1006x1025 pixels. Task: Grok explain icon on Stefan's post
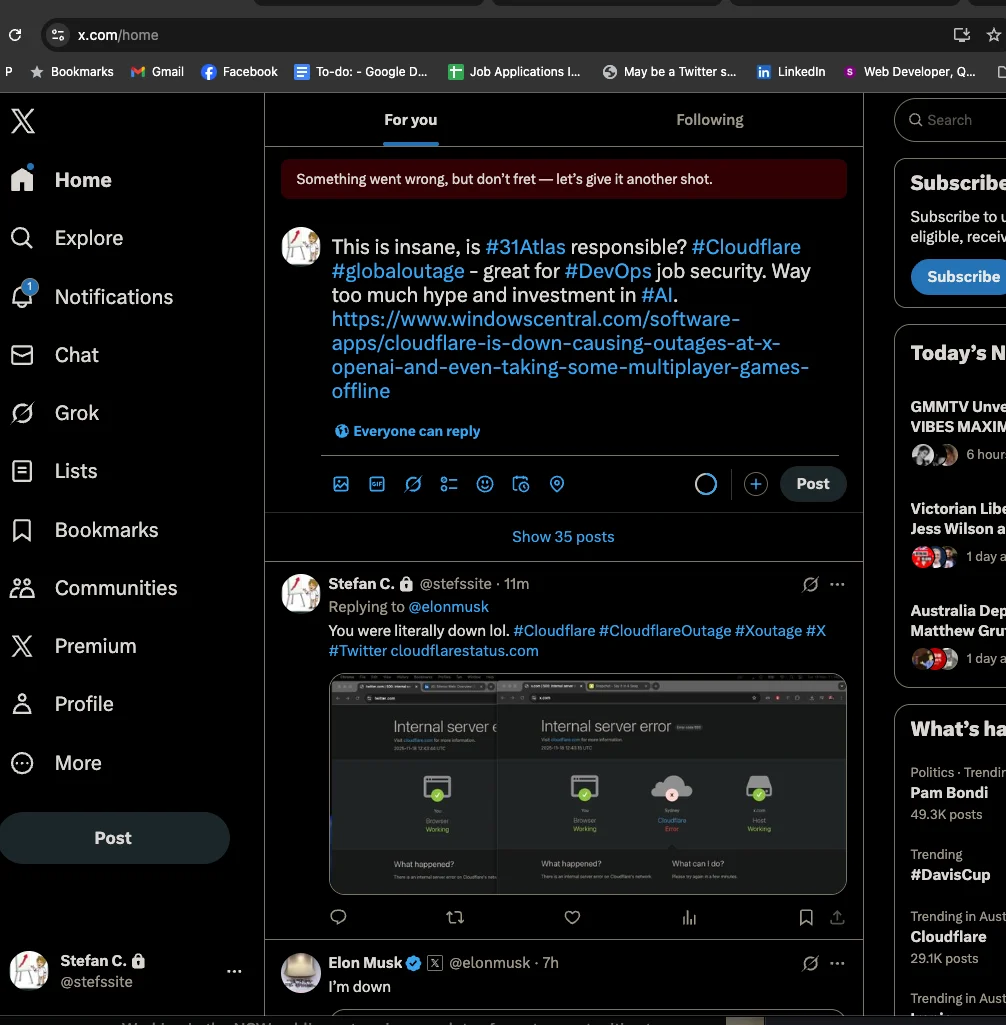coord(810,584)
